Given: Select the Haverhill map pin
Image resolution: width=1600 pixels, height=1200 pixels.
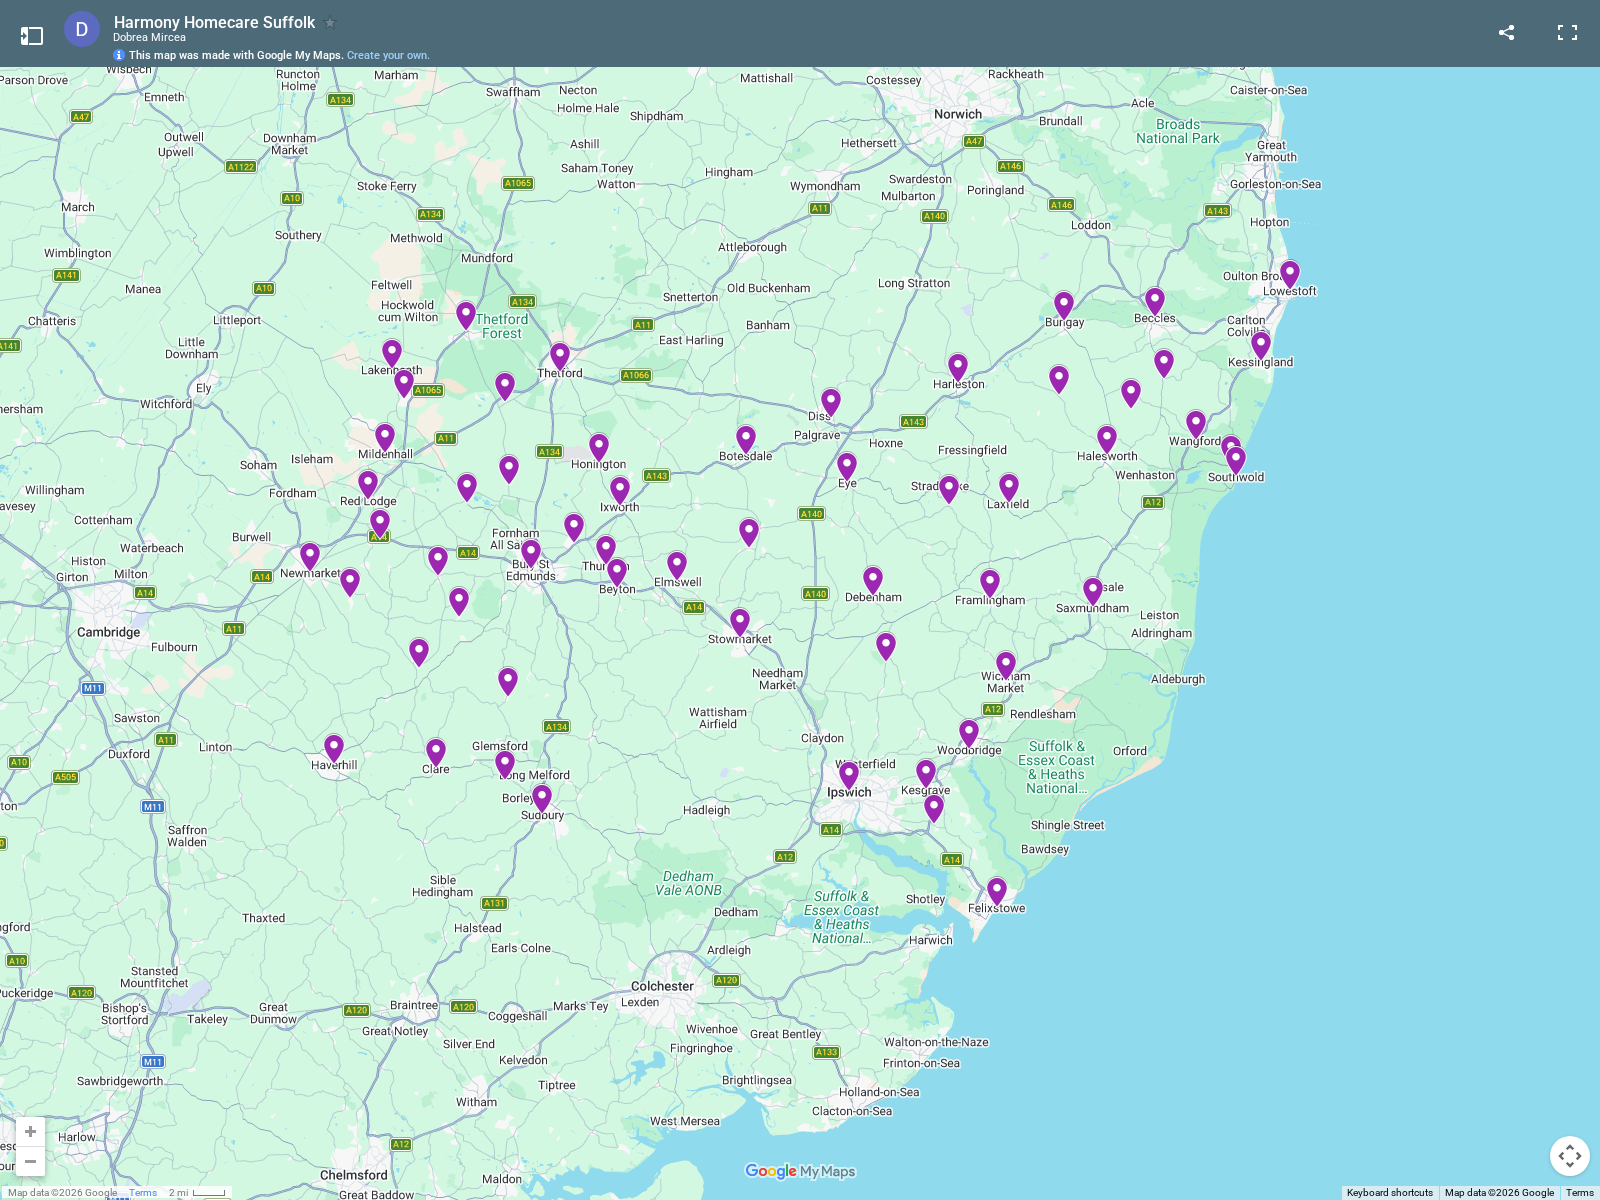Looking at the screenshot, I should [x=334, y=748].
